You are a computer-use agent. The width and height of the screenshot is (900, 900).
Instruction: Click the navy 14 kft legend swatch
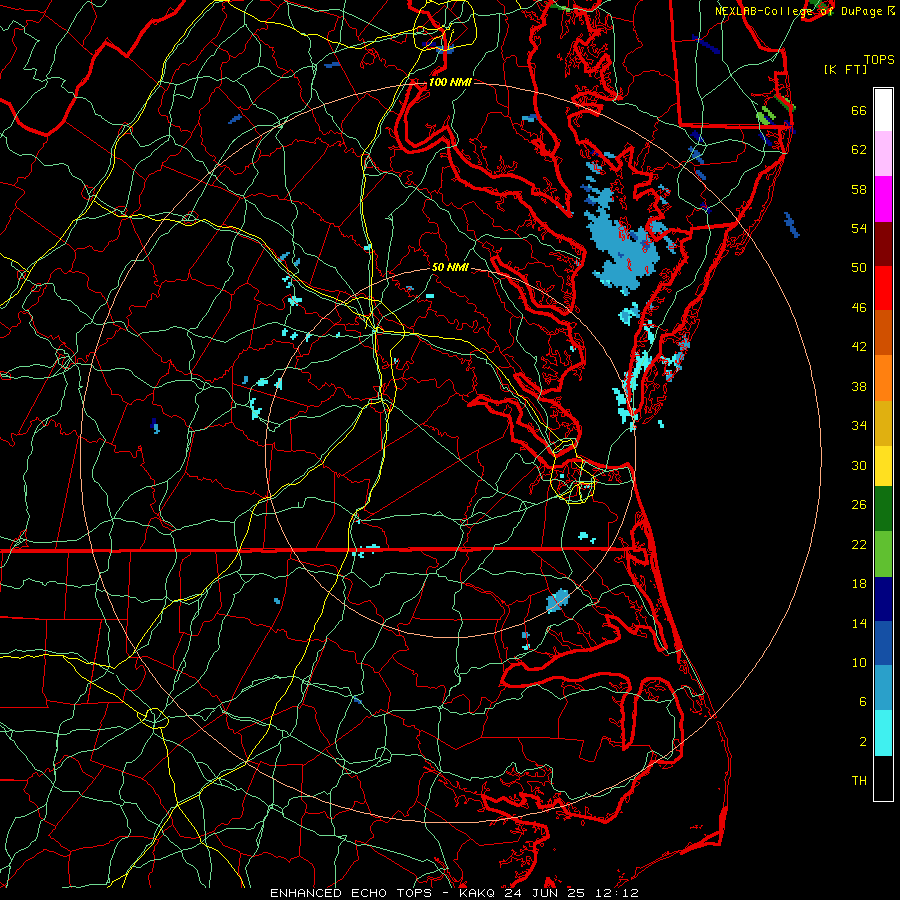point(883,599)
